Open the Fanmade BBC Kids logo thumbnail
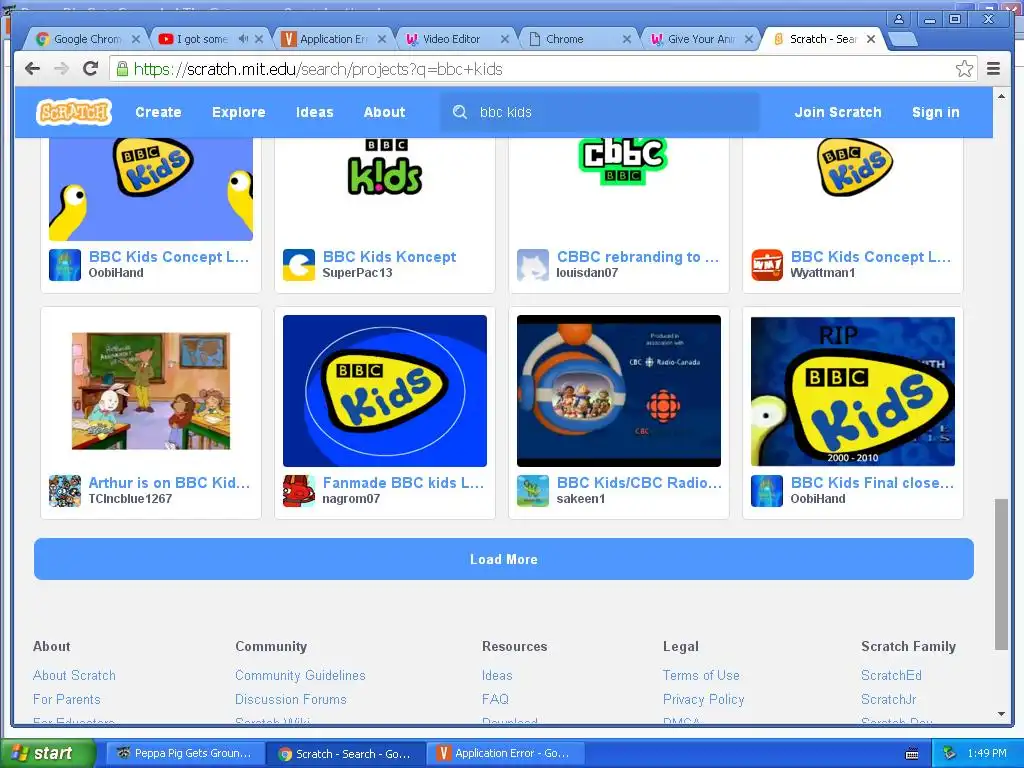 tap(385, 391)
